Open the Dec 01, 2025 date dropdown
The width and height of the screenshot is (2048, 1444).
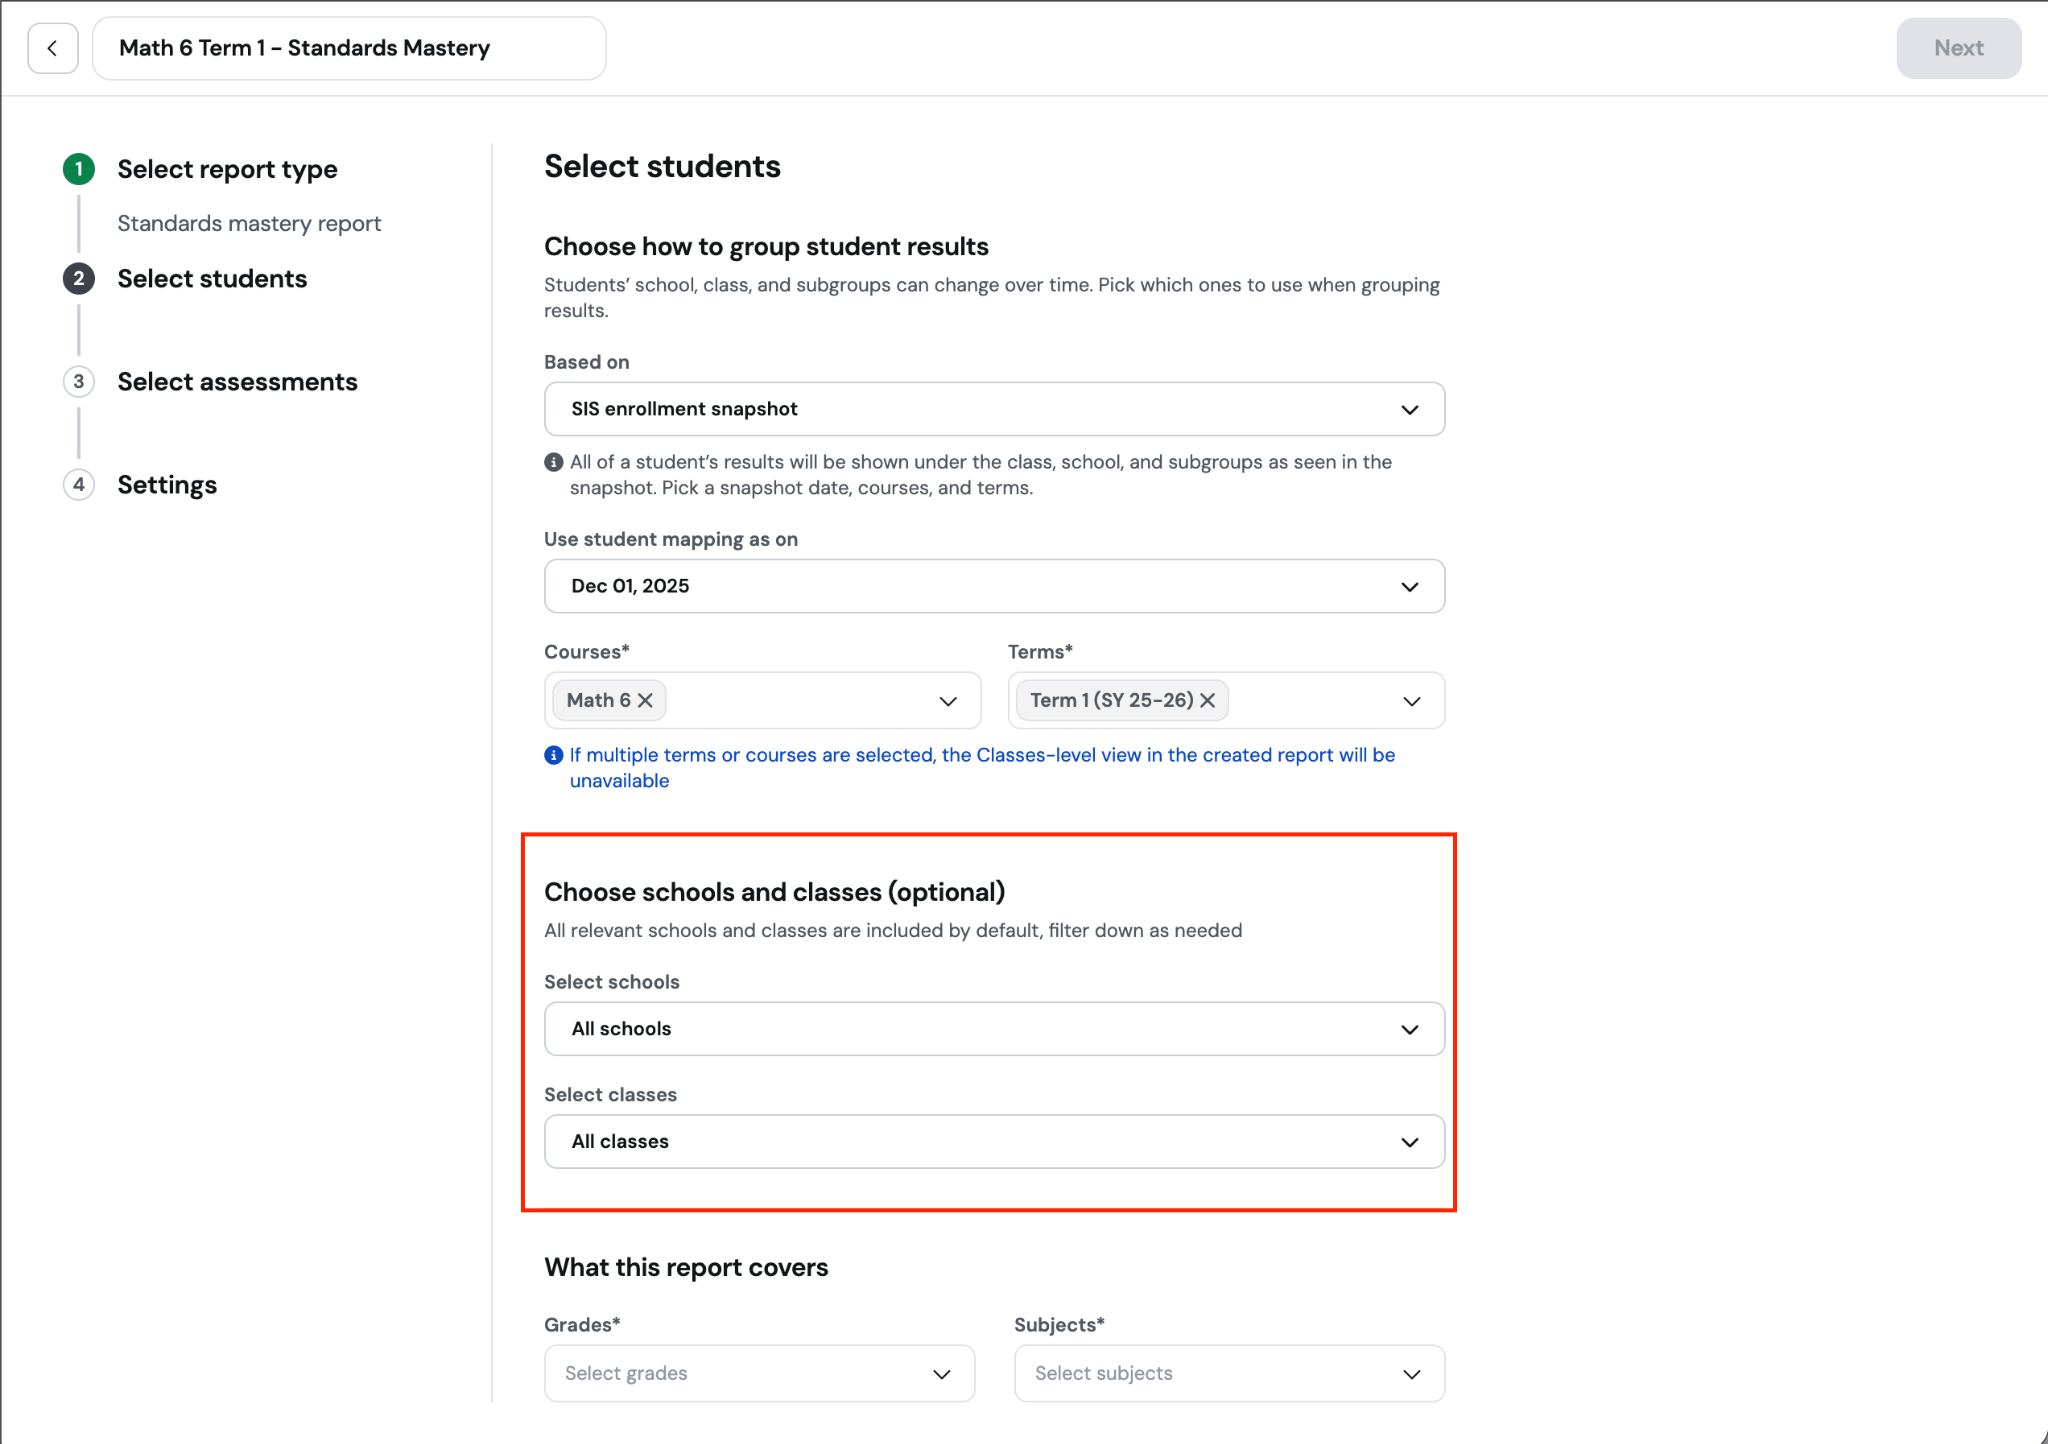click(994, 586)
